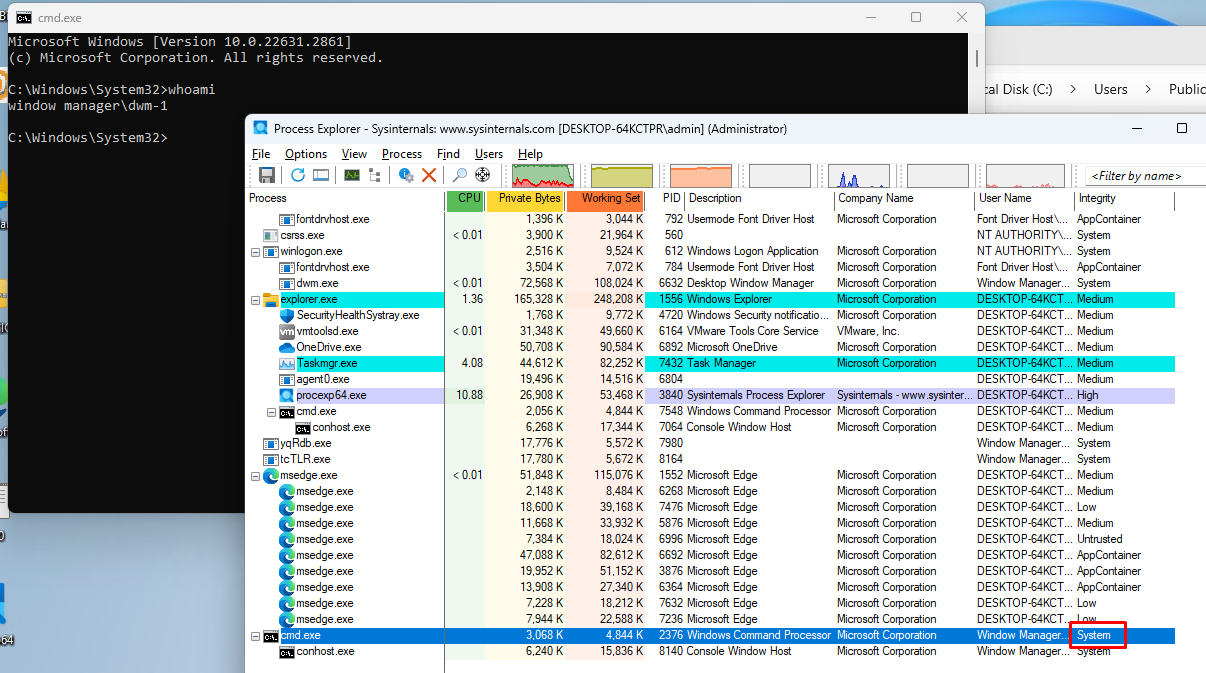The width and height of the screenshot is (1206, 673).
Task: Click the green CPU column header
Action: (x=466, y=199)
